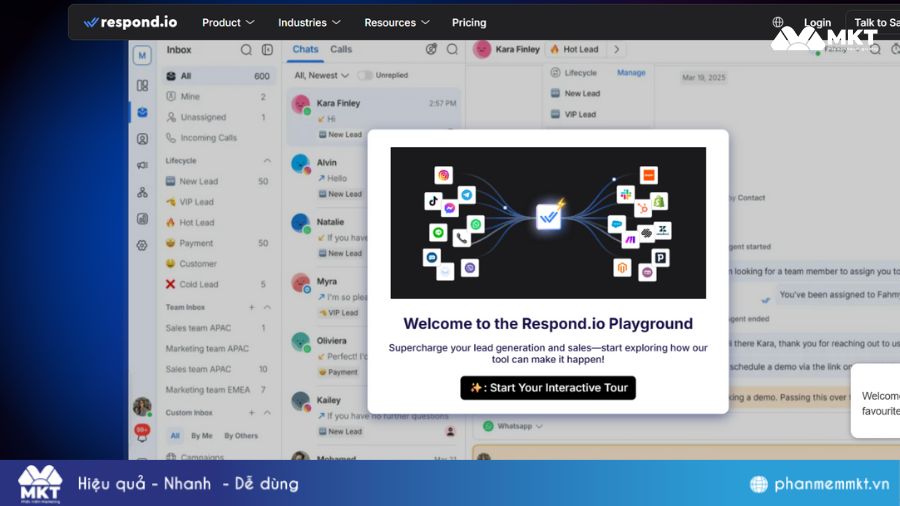Select the All inbox with 600

coord(218,76)
